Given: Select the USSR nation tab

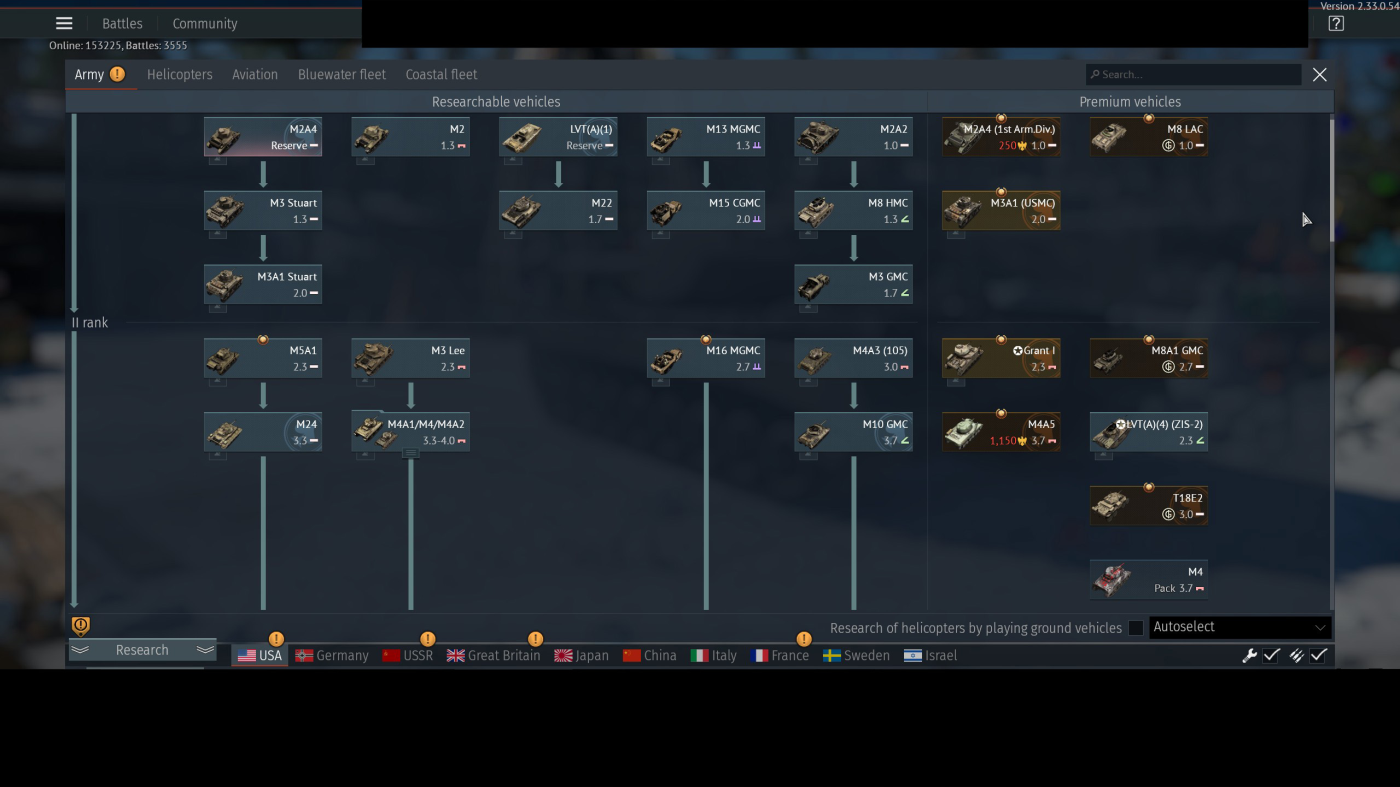Looking at the screenshot, I should coord(408,656).
